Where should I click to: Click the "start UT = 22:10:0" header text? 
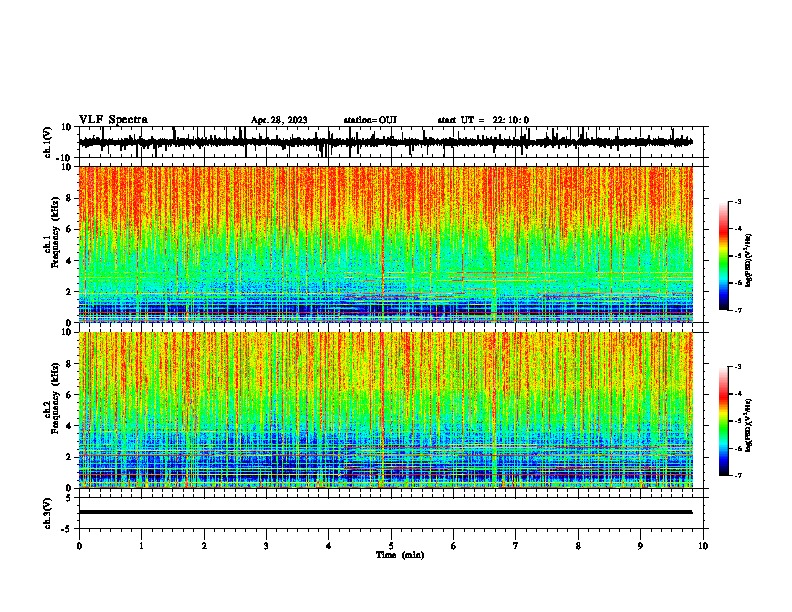click(483, 120)
